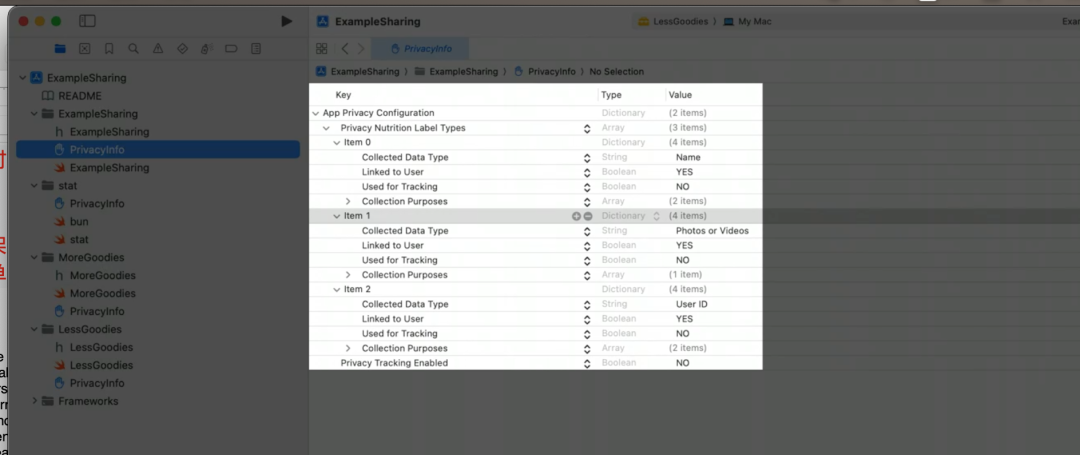Open the Debug navigator icon
The width and height of the screenshot is (1080, 455).
pos(207,49)
